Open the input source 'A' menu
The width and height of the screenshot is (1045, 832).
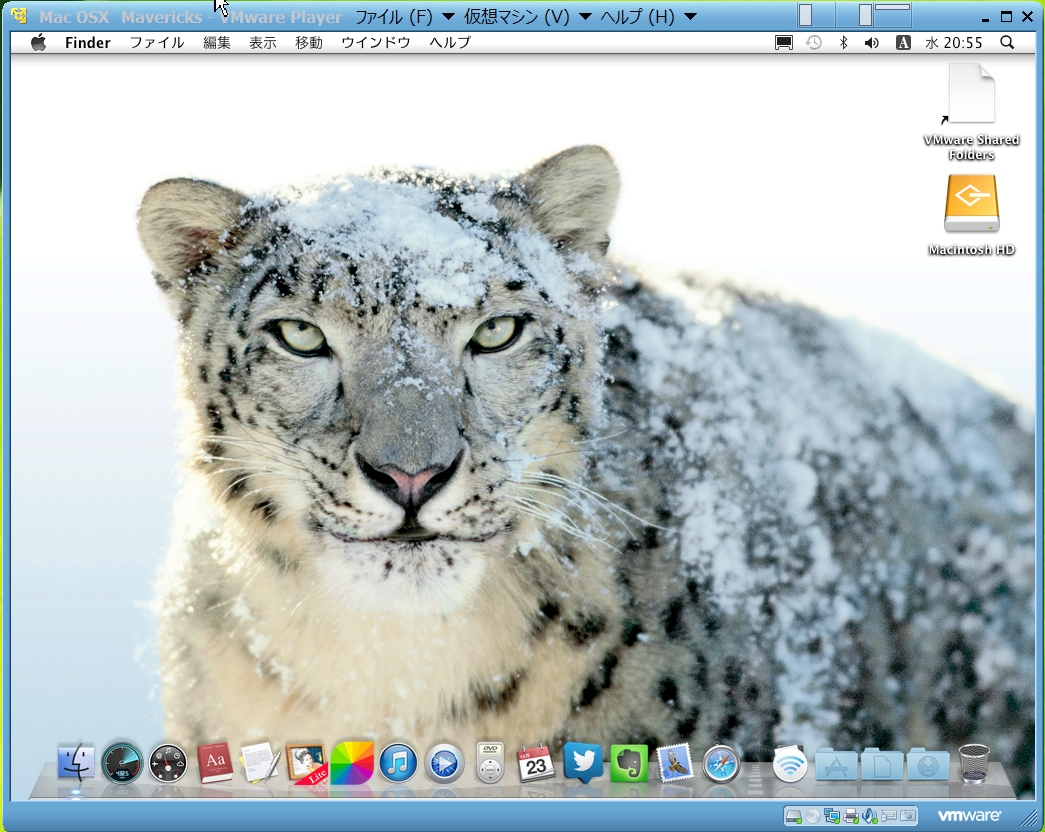[903, 43]
